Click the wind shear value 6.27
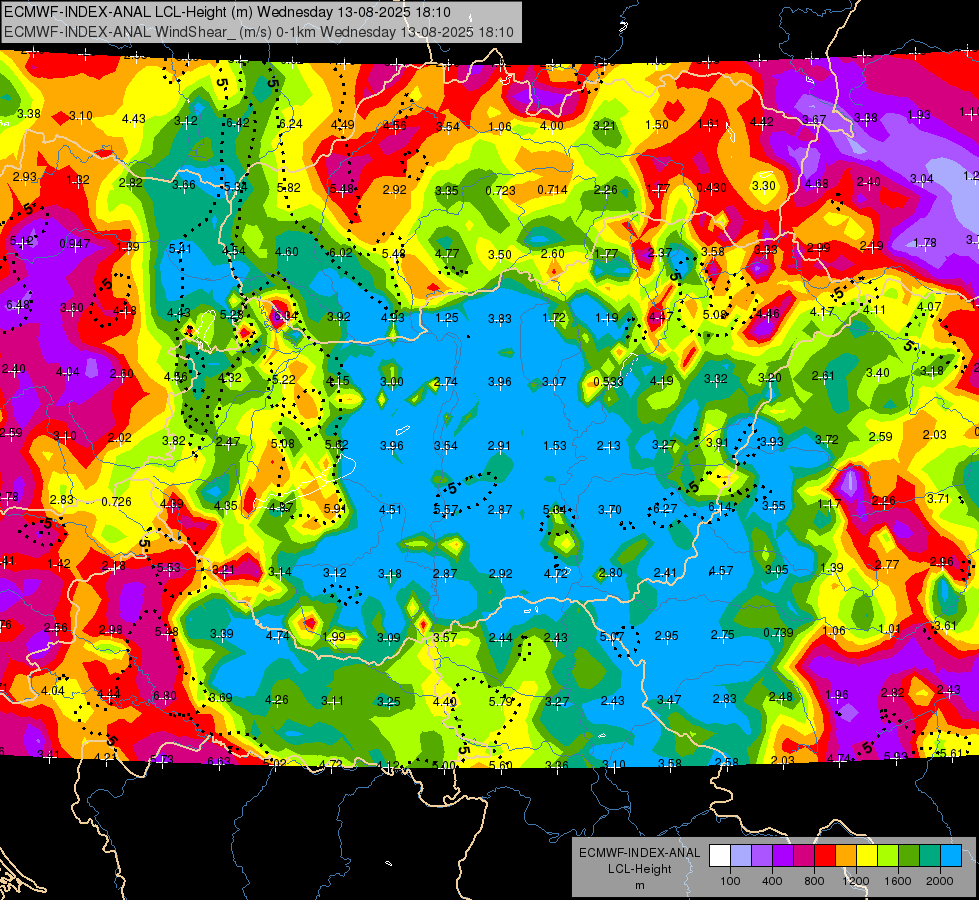979x900 pixels. [665, 508]
